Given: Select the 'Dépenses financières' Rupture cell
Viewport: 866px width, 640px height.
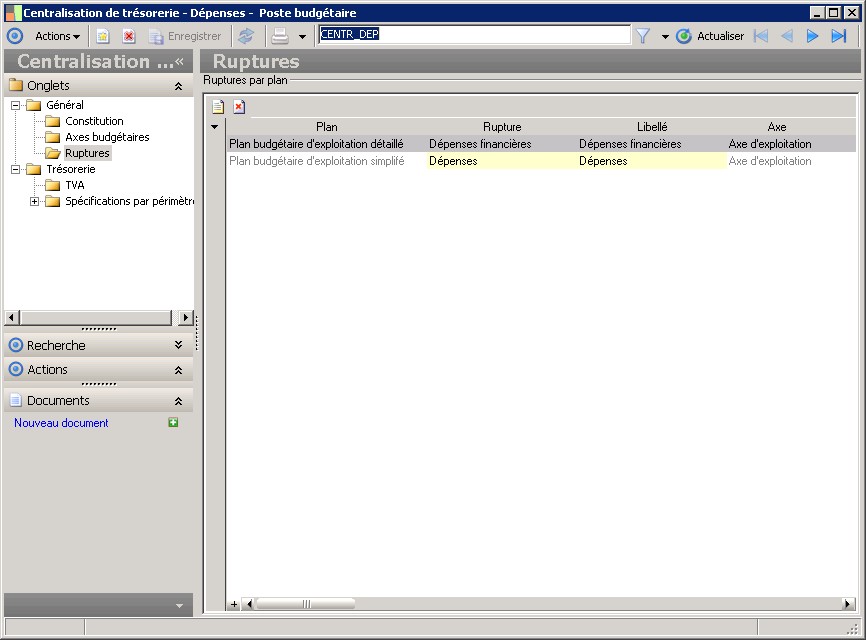Looking at the screenshot, I should point(502,144).
